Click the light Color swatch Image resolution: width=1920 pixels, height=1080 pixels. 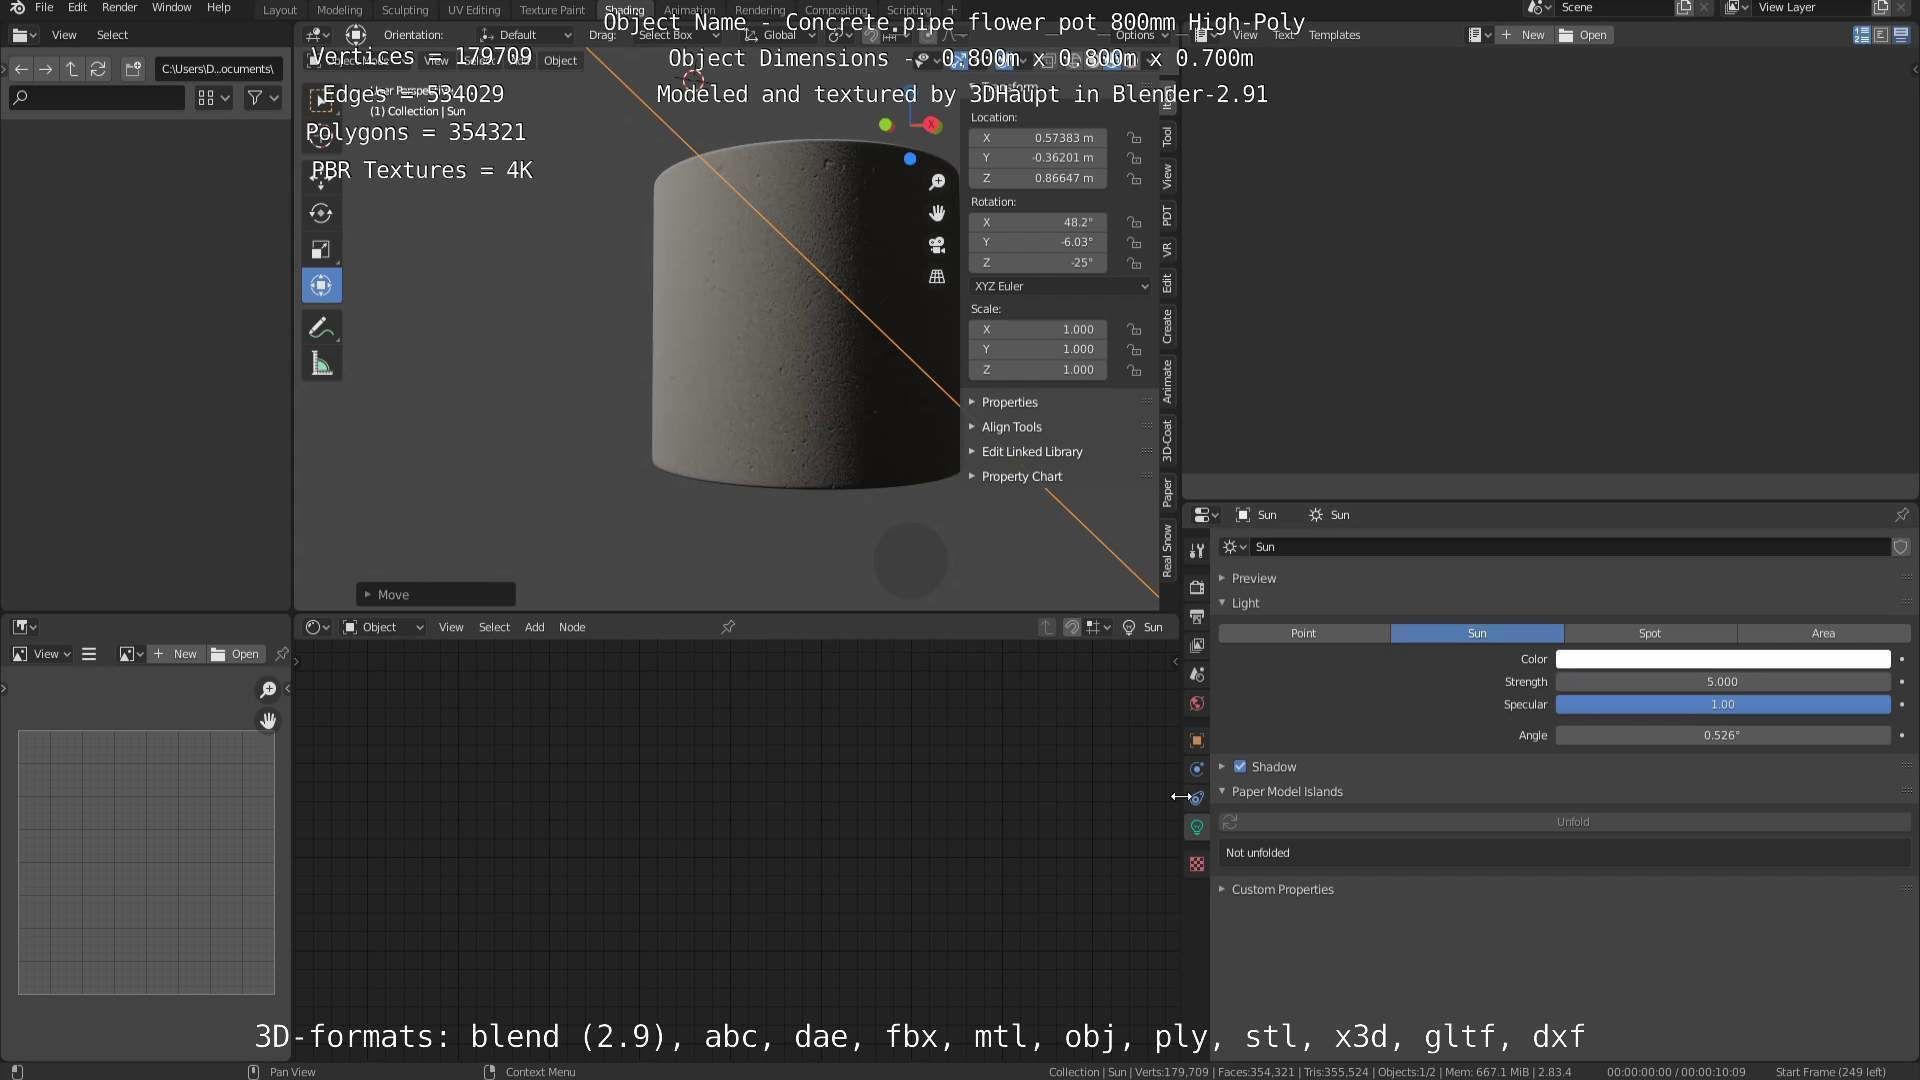click(1722, 659)
